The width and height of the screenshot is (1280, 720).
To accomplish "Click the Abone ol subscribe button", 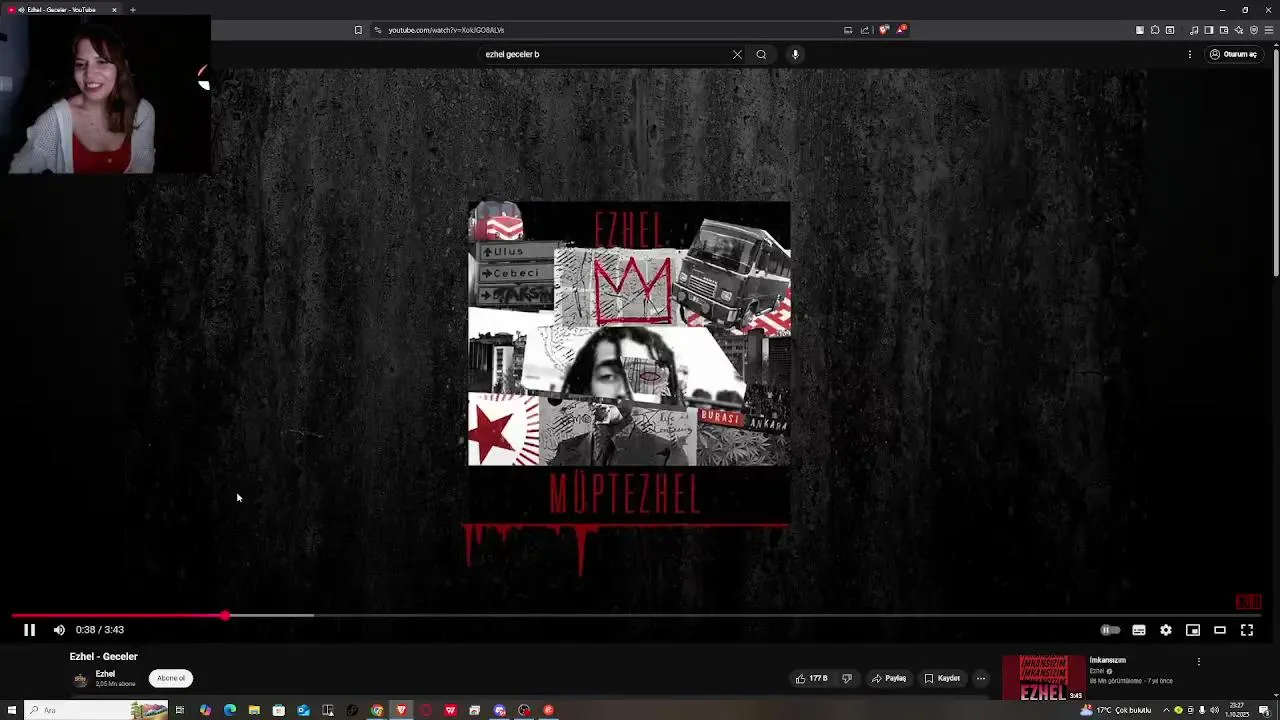I will (171, 678).
